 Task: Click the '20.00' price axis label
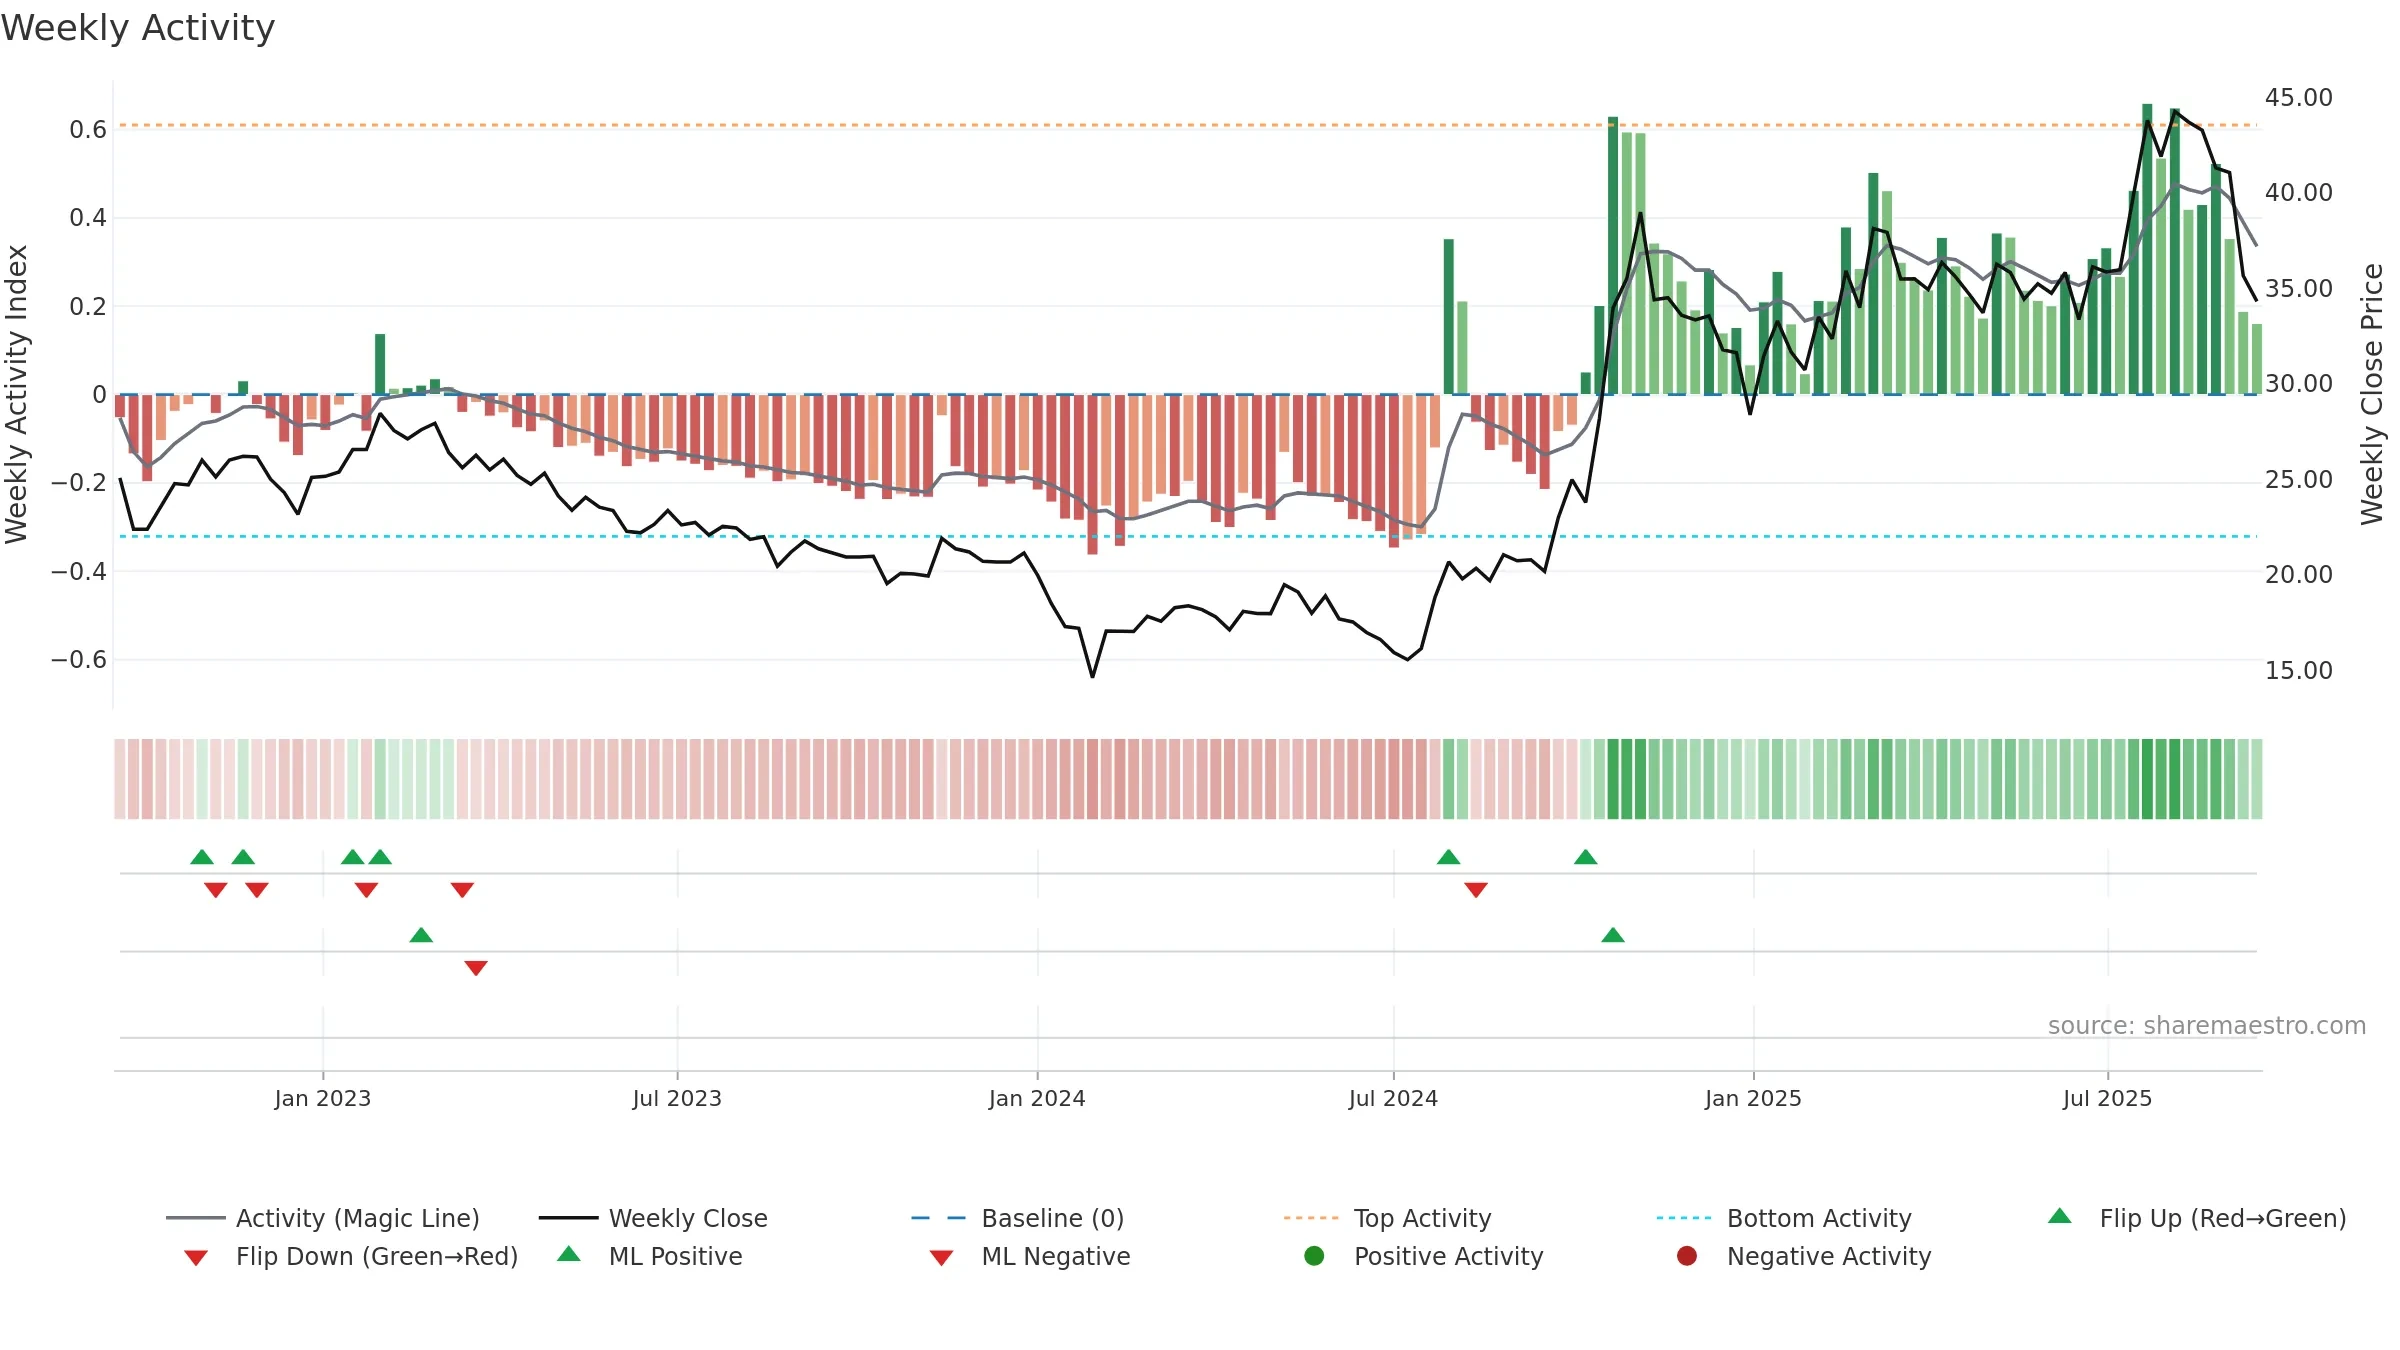point(2299,575)
